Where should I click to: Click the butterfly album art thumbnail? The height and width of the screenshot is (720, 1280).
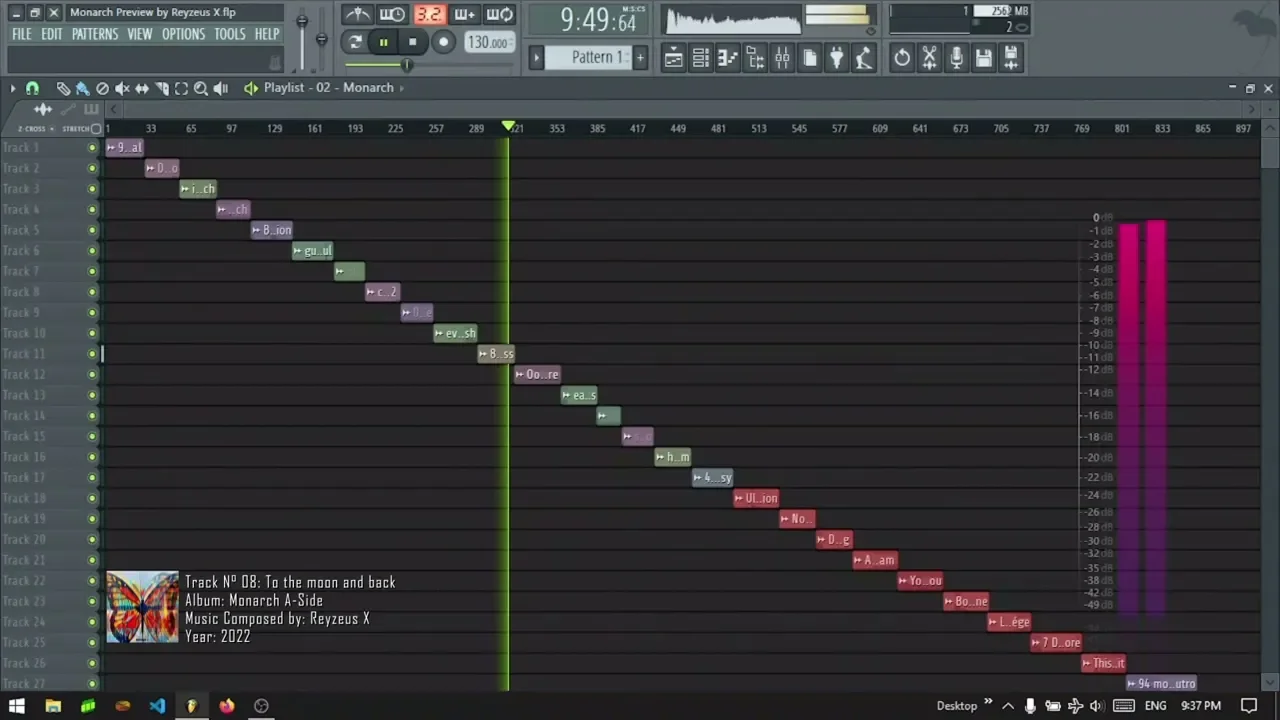click(x=142, y=607)
